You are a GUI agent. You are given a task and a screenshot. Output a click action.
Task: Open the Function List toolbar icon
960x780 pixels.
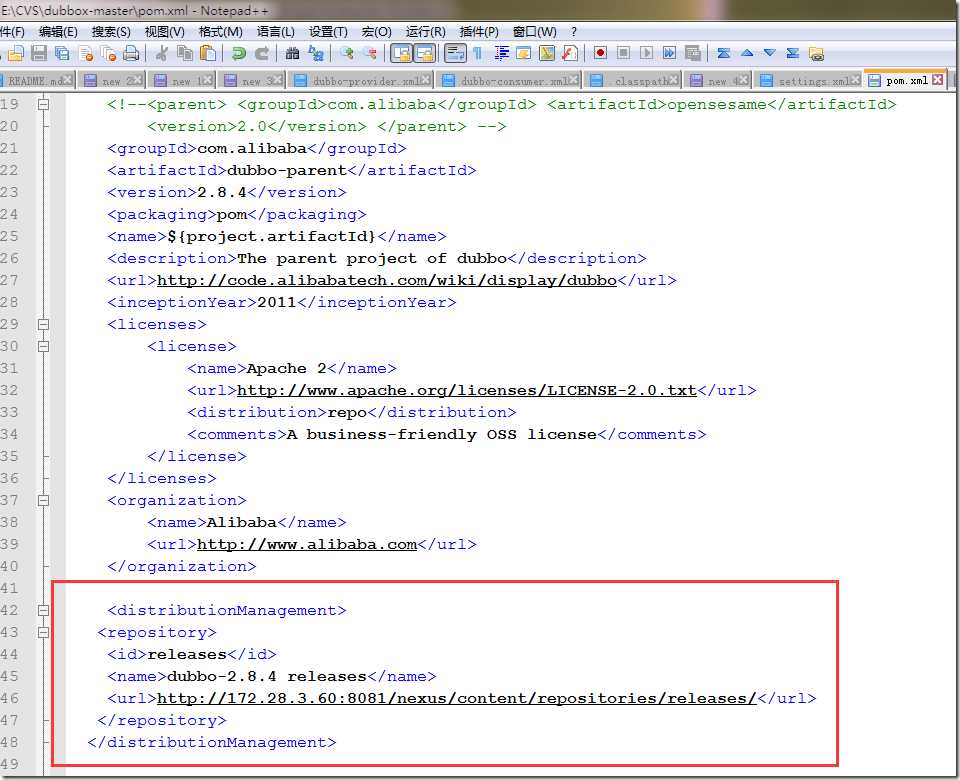(570, 54)
